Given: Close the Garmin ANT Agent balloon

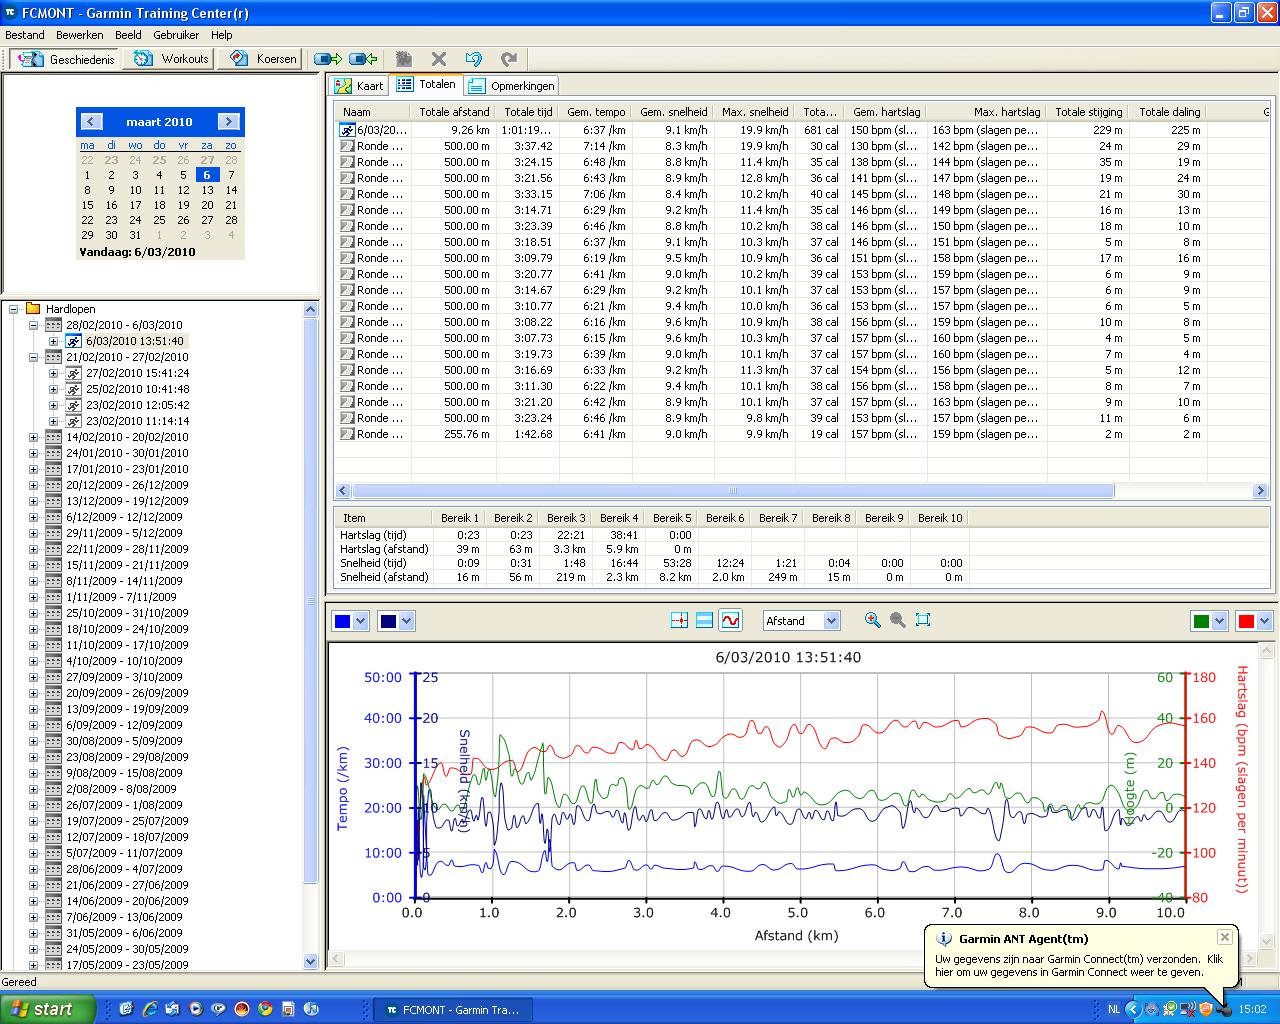Looking at the screenshot, I should point(1224,937).
